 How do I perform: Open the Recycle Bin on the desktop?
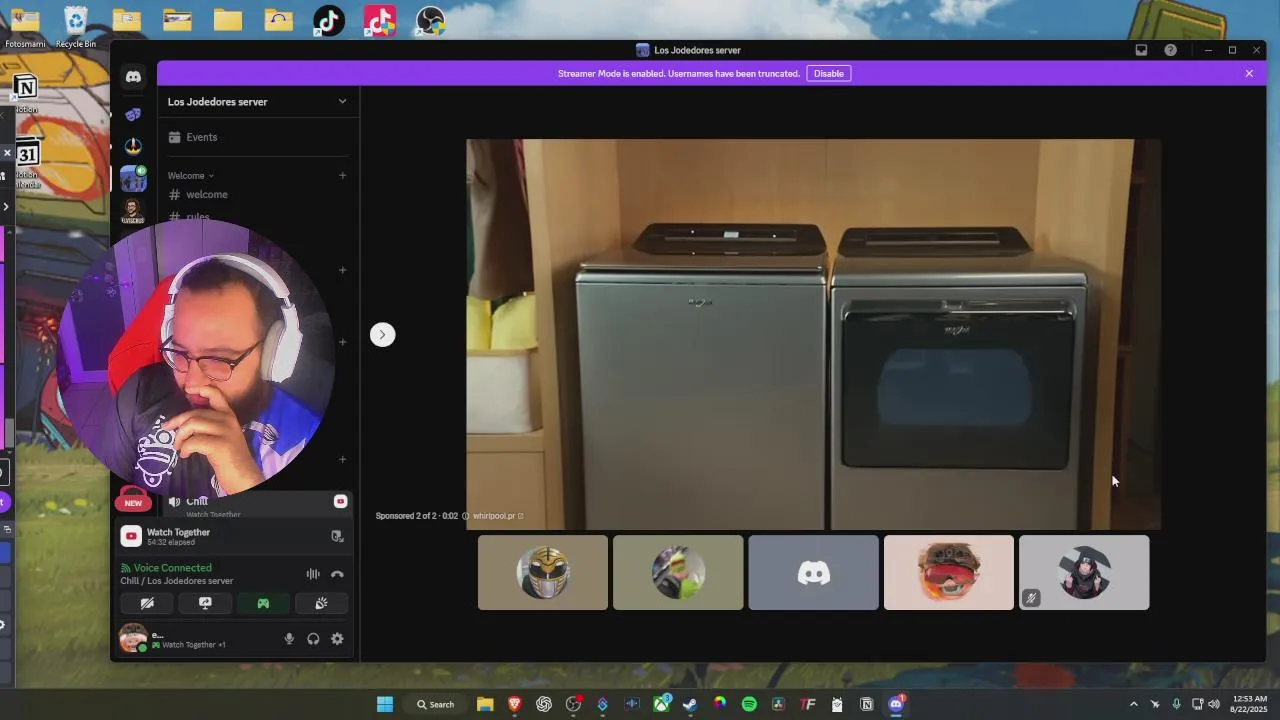[76, 26]
